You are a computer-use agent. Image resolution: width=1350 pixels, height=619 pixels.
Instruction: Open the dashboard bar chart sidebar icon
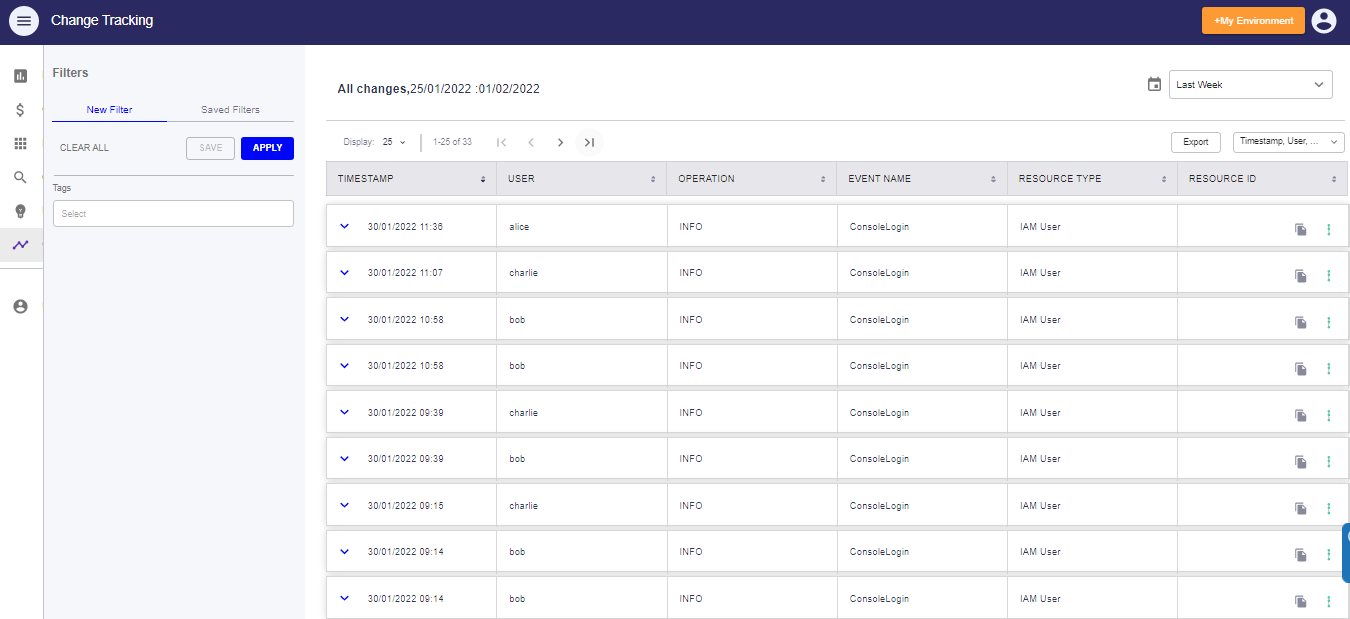tap(20, 76)
